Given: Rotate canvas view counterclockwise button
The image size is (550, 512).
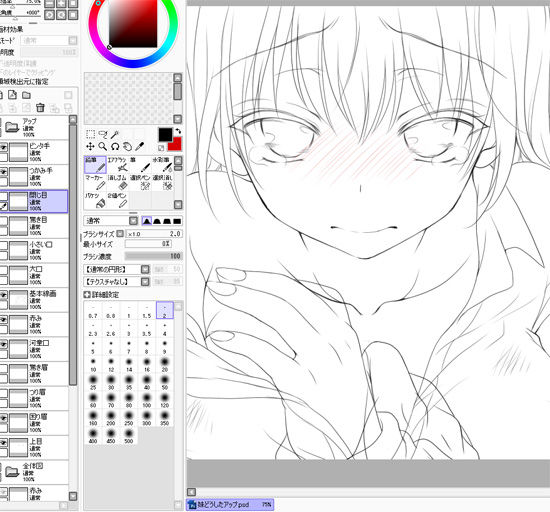Looking at the screenshot, I should click(49, 15).
